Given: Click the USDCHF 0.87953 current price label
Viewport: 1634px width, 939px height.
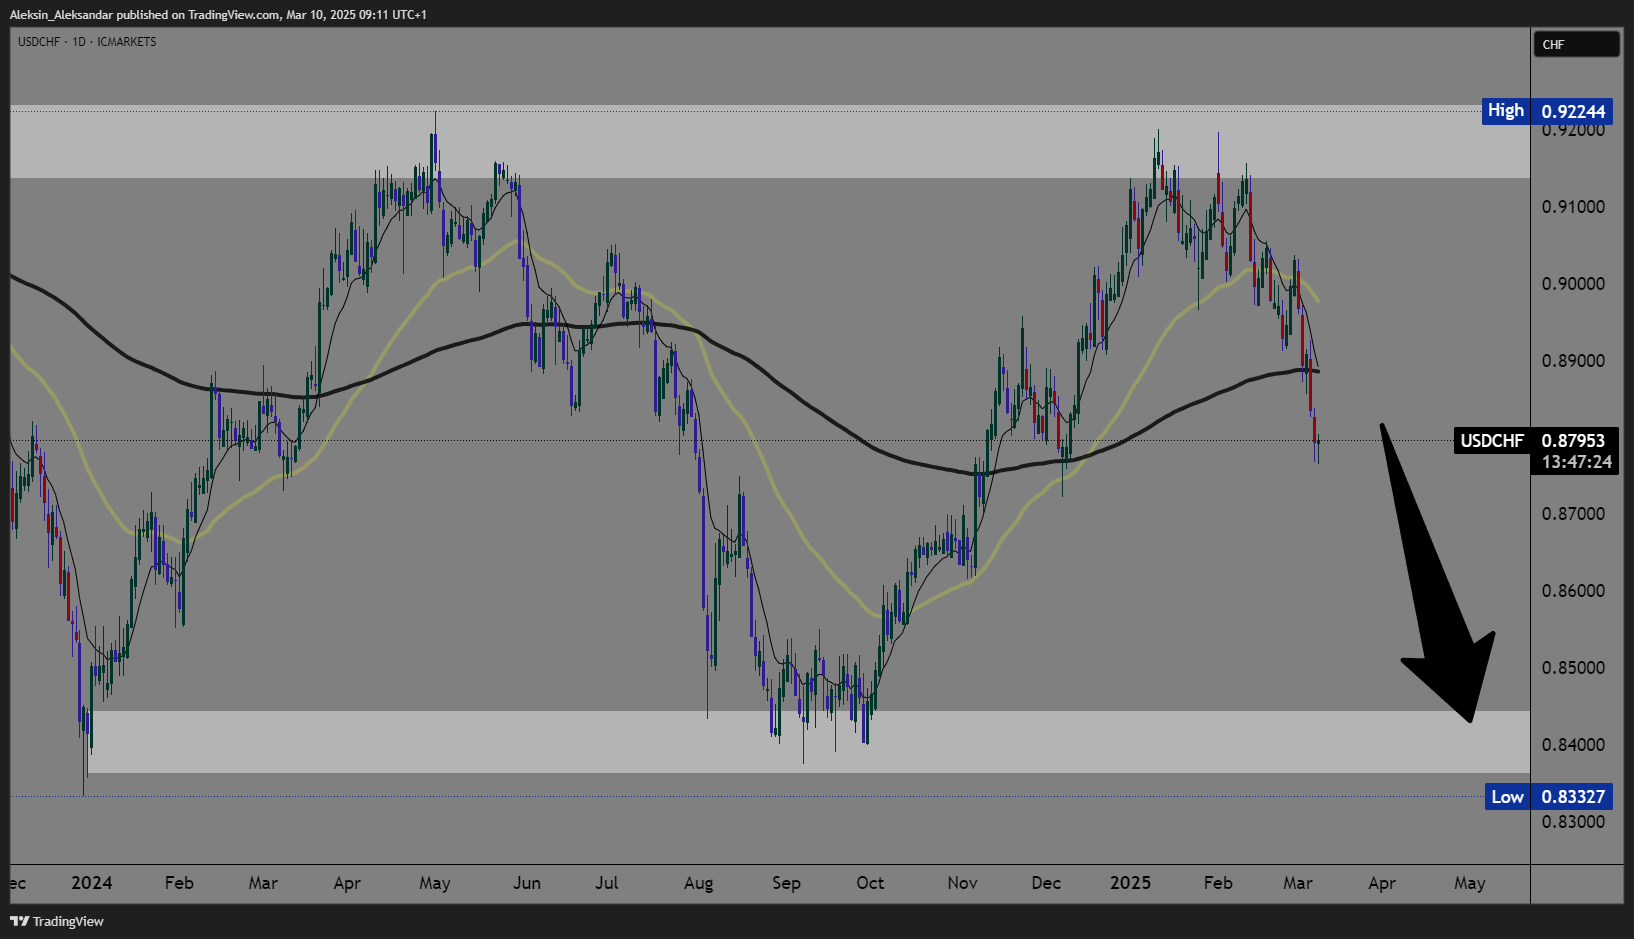Looking at the screenshot, I should 1534,440.
